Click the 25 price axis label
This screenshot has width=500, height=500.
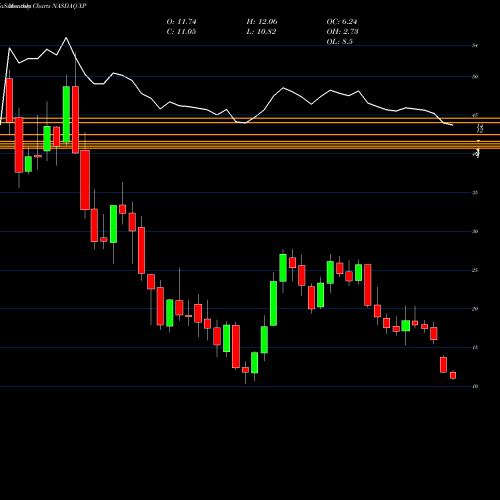(475, 270)
